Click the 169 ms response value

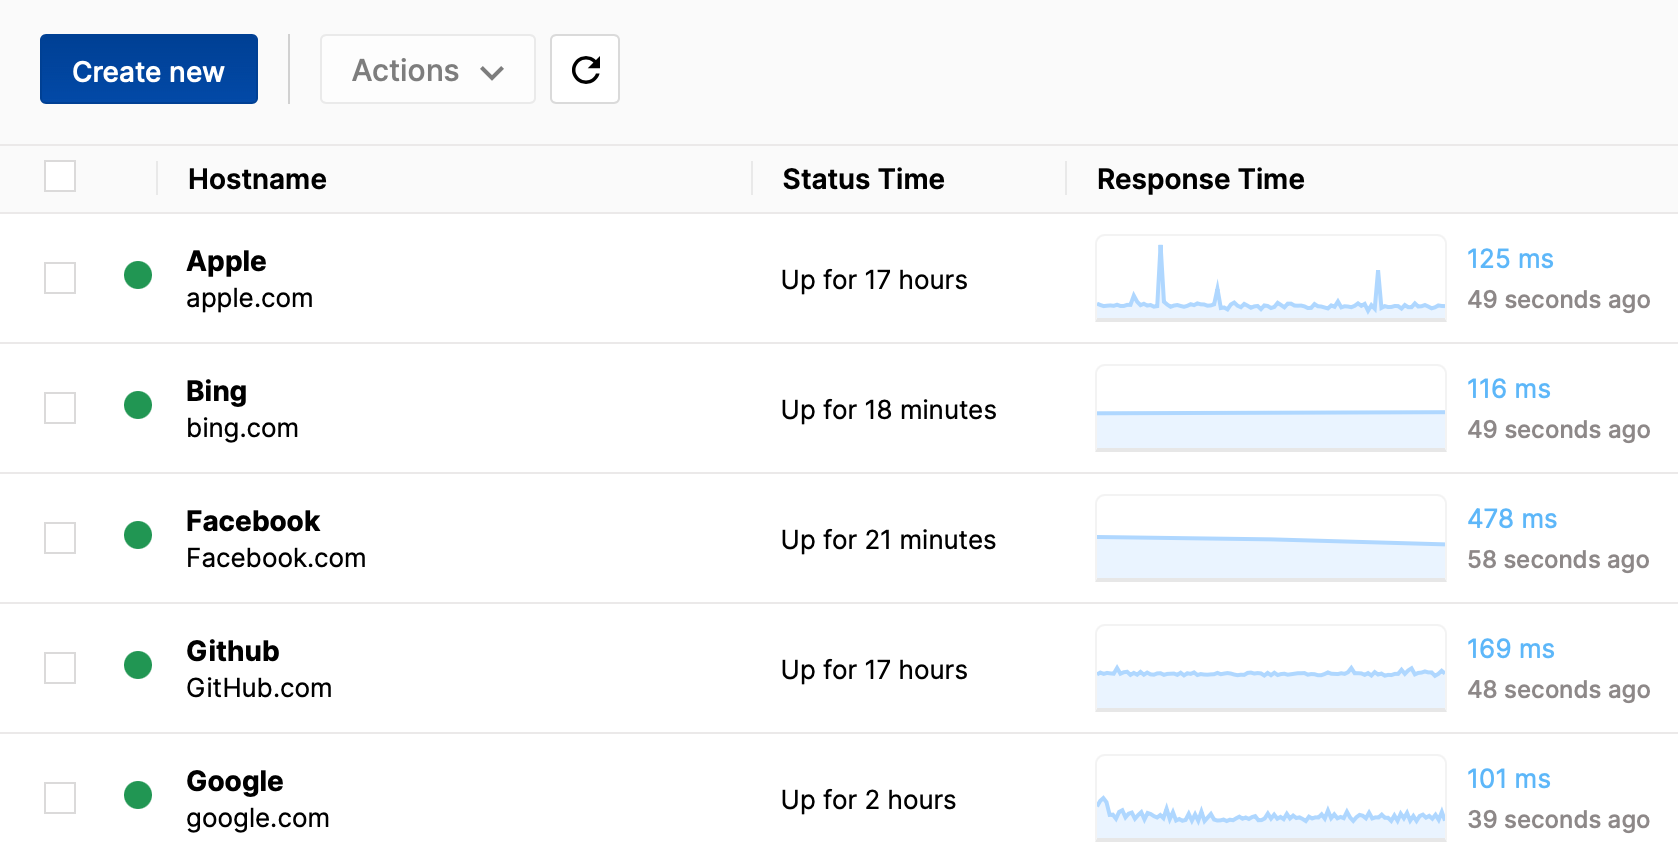click(x=1510, y=649)
